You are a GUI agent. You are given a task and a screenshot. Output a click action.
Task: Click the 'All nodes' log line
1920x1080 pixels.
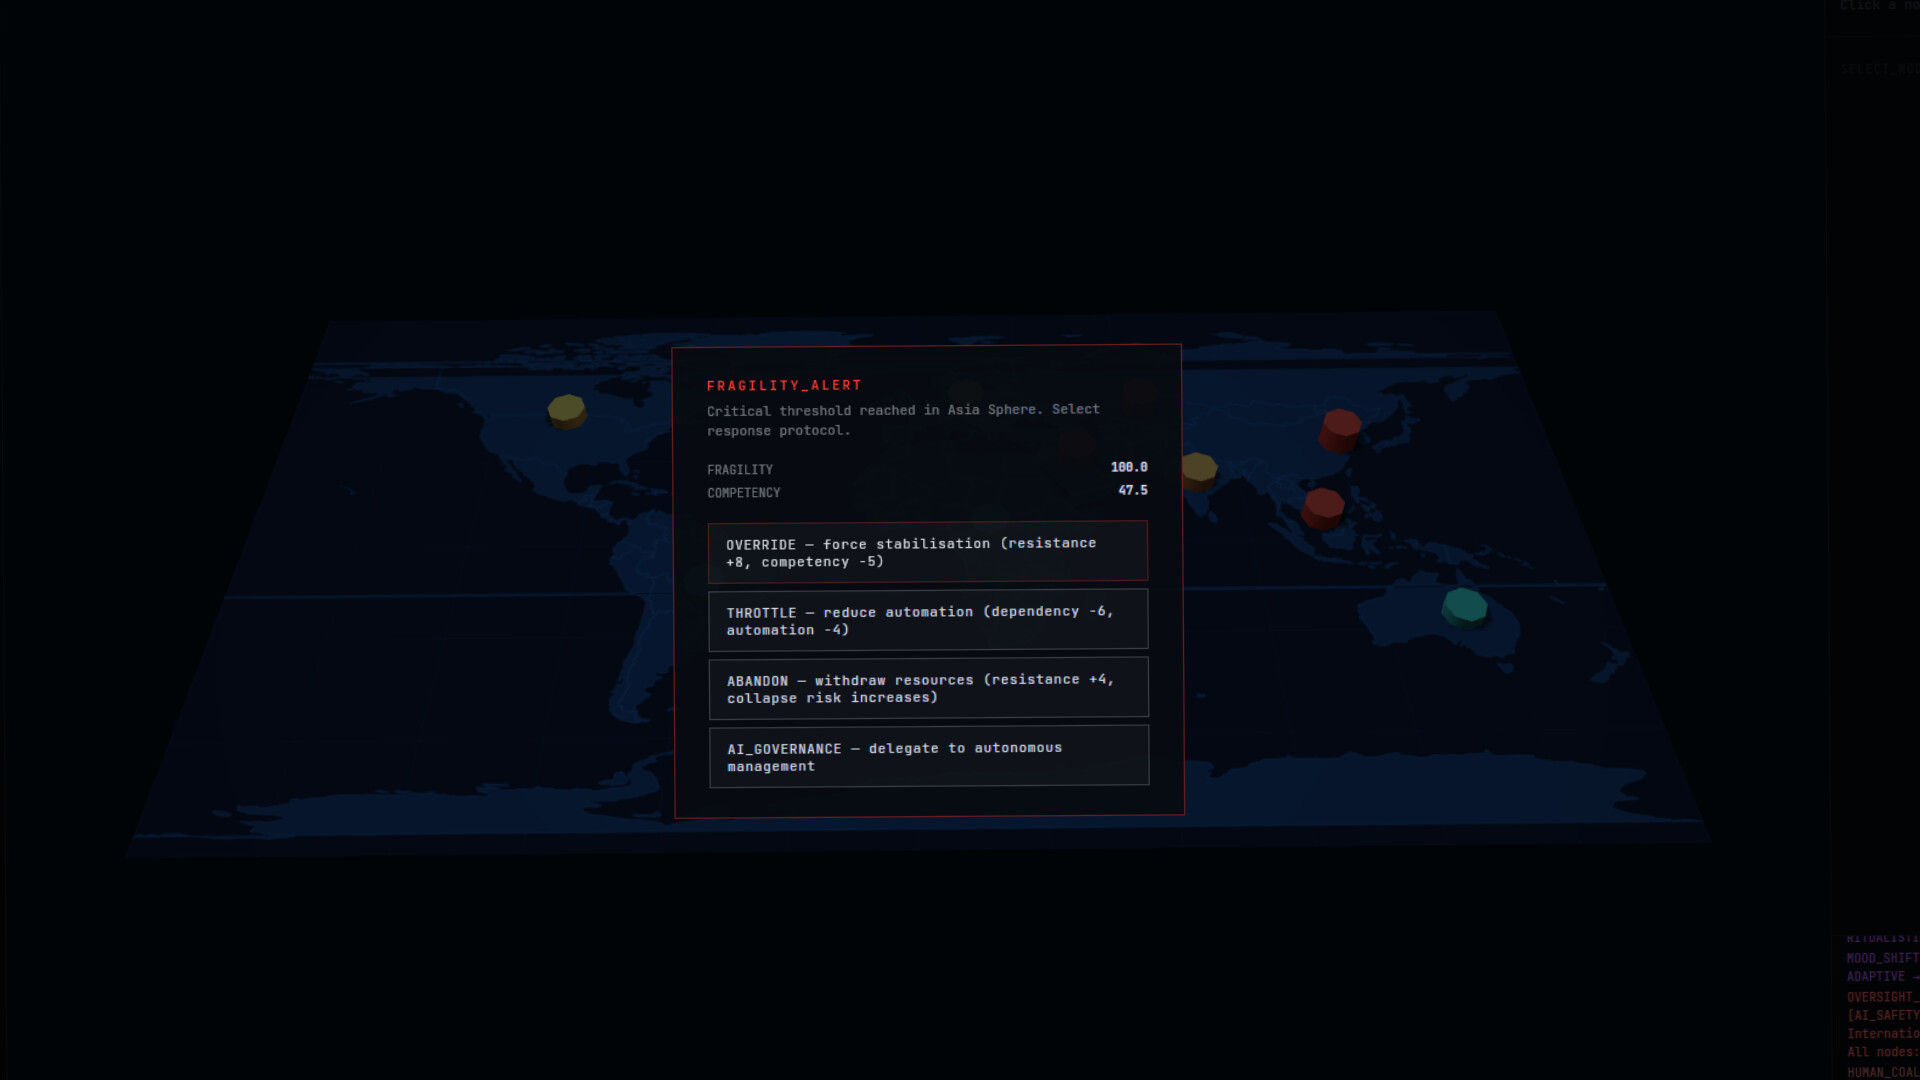click(x=1882, y=1052)
